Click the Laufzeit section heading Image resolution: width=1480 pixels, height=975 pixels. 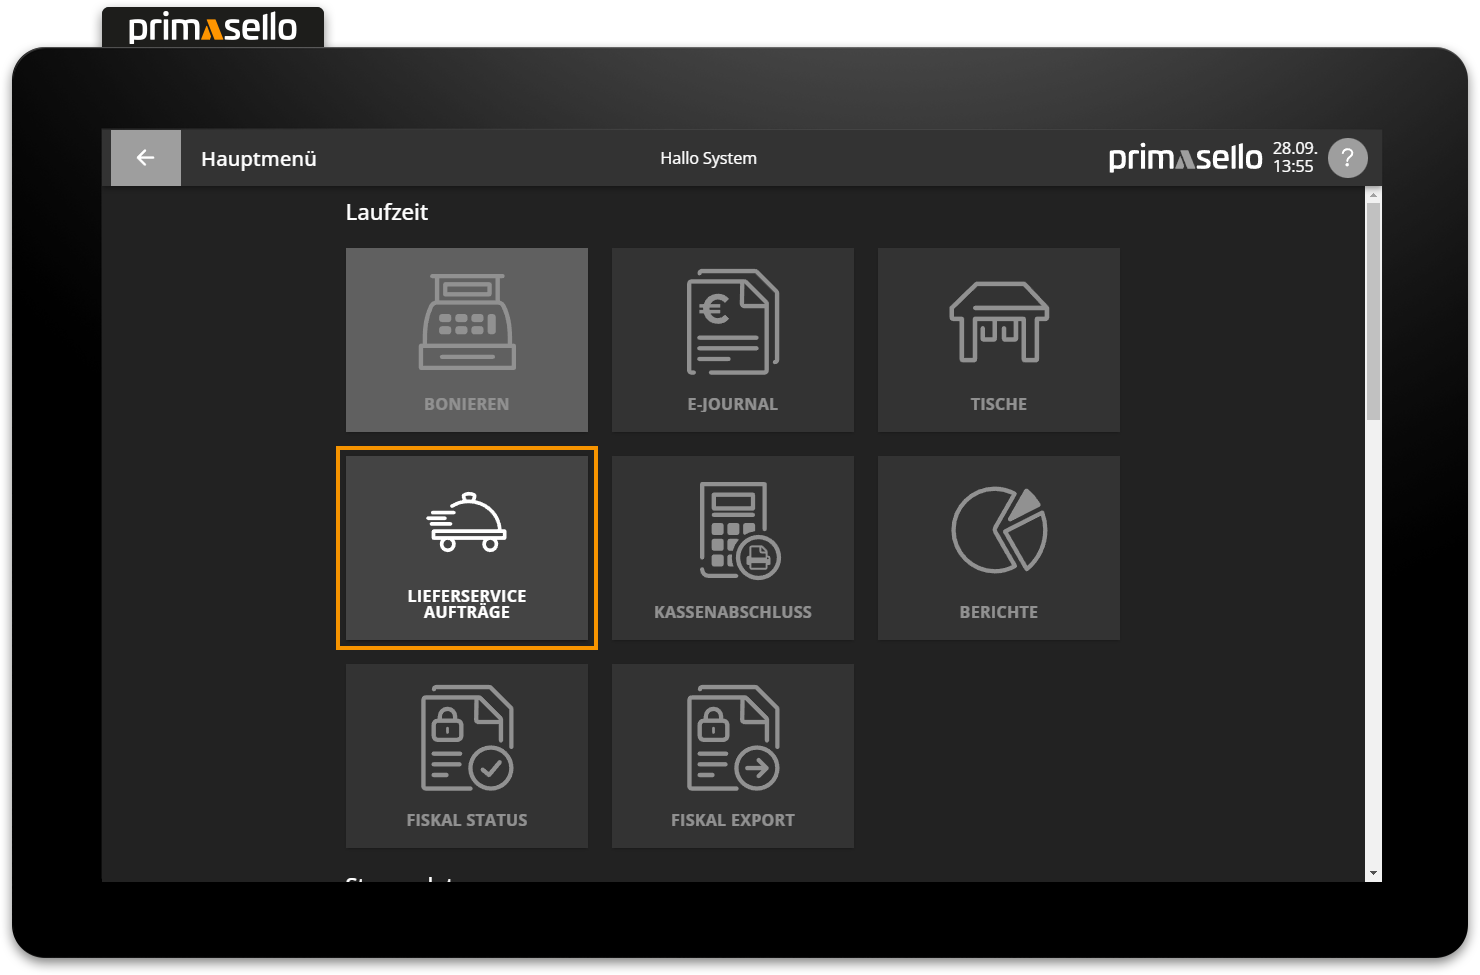(386, 212)
